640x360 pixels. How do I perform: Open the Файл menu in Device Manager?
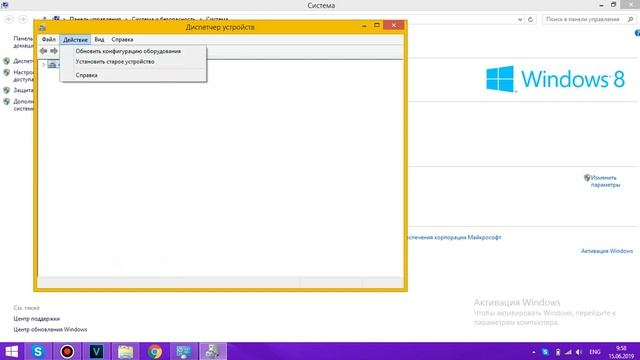[49, 40]
